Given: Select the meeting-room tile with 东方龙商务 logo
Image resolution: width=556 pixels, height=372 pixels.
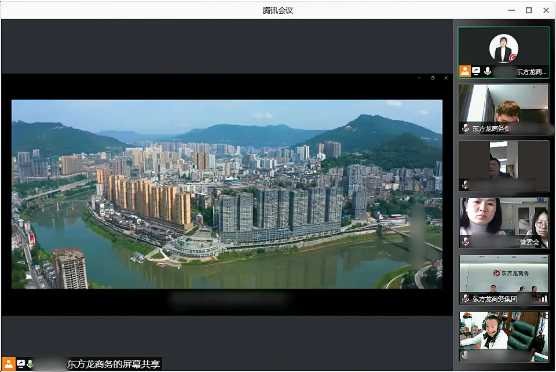Looking at the screenshot, I should 504,279.
